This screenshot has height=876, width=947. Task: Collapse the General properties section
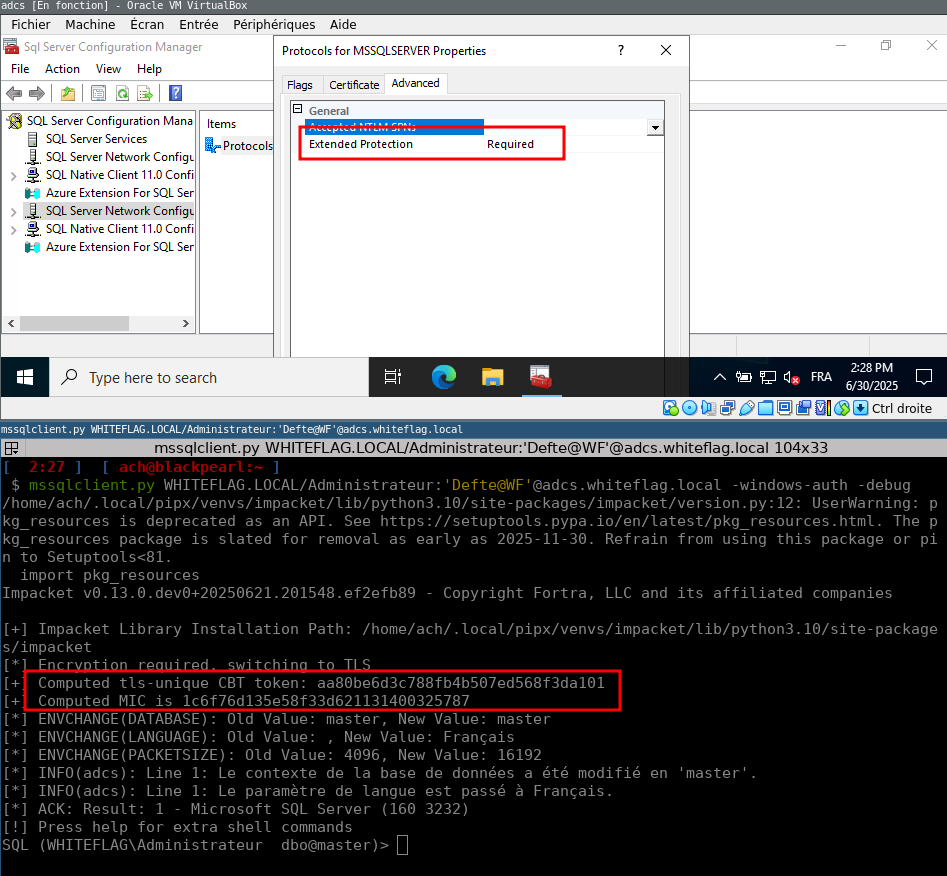(x=297, y=110)
